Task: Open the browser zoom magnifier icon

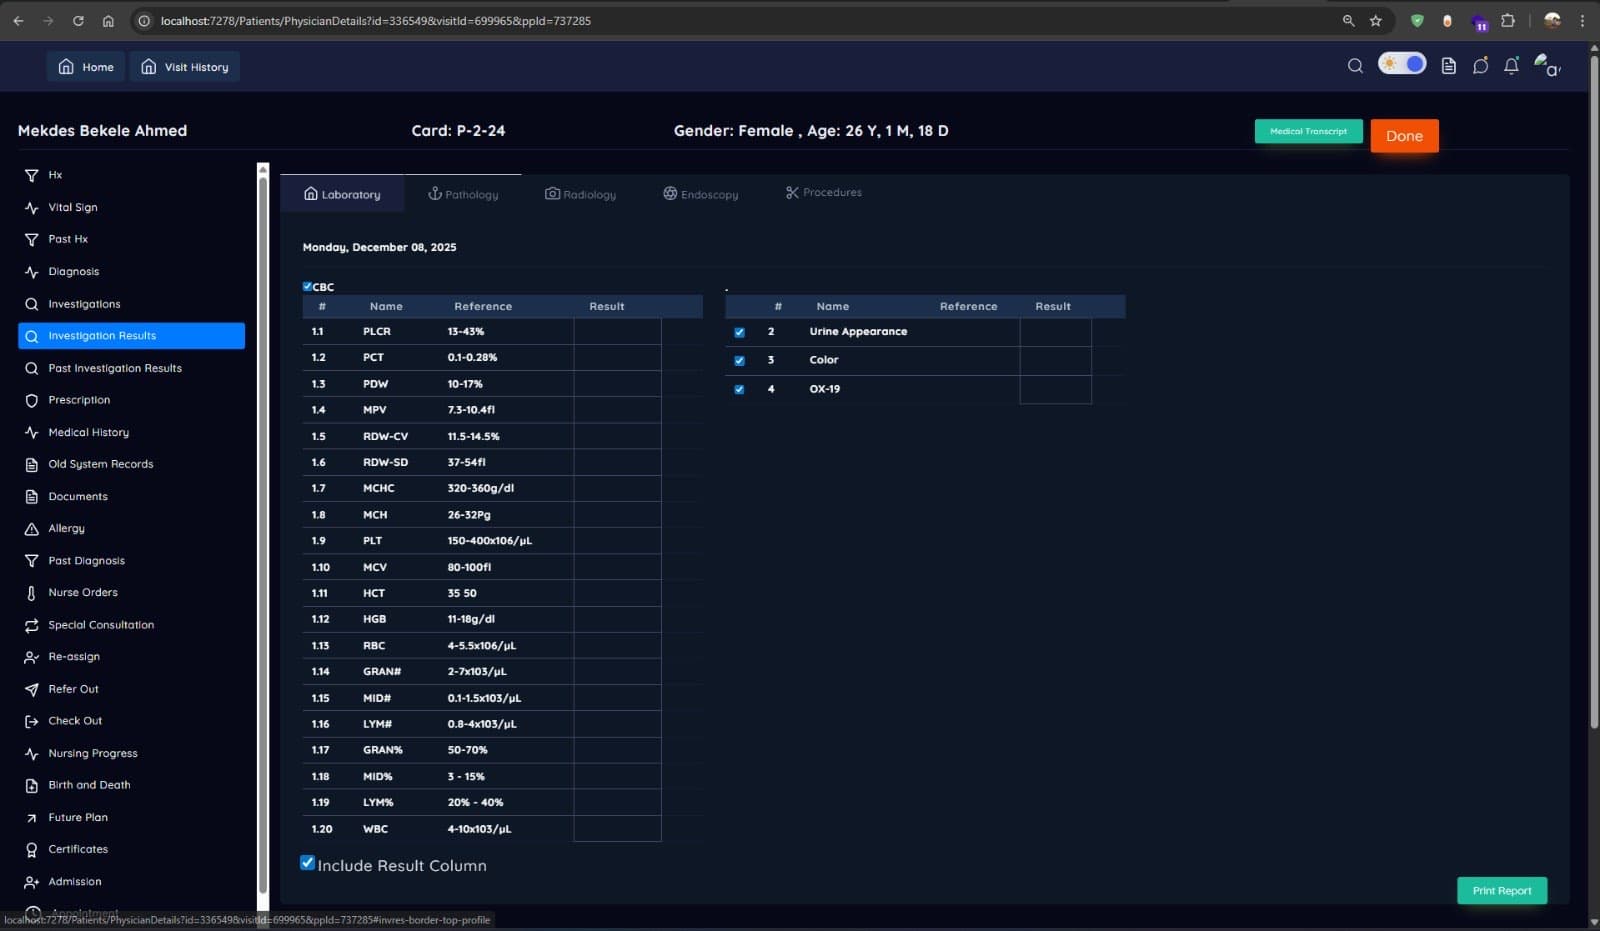Action: 1348,20
